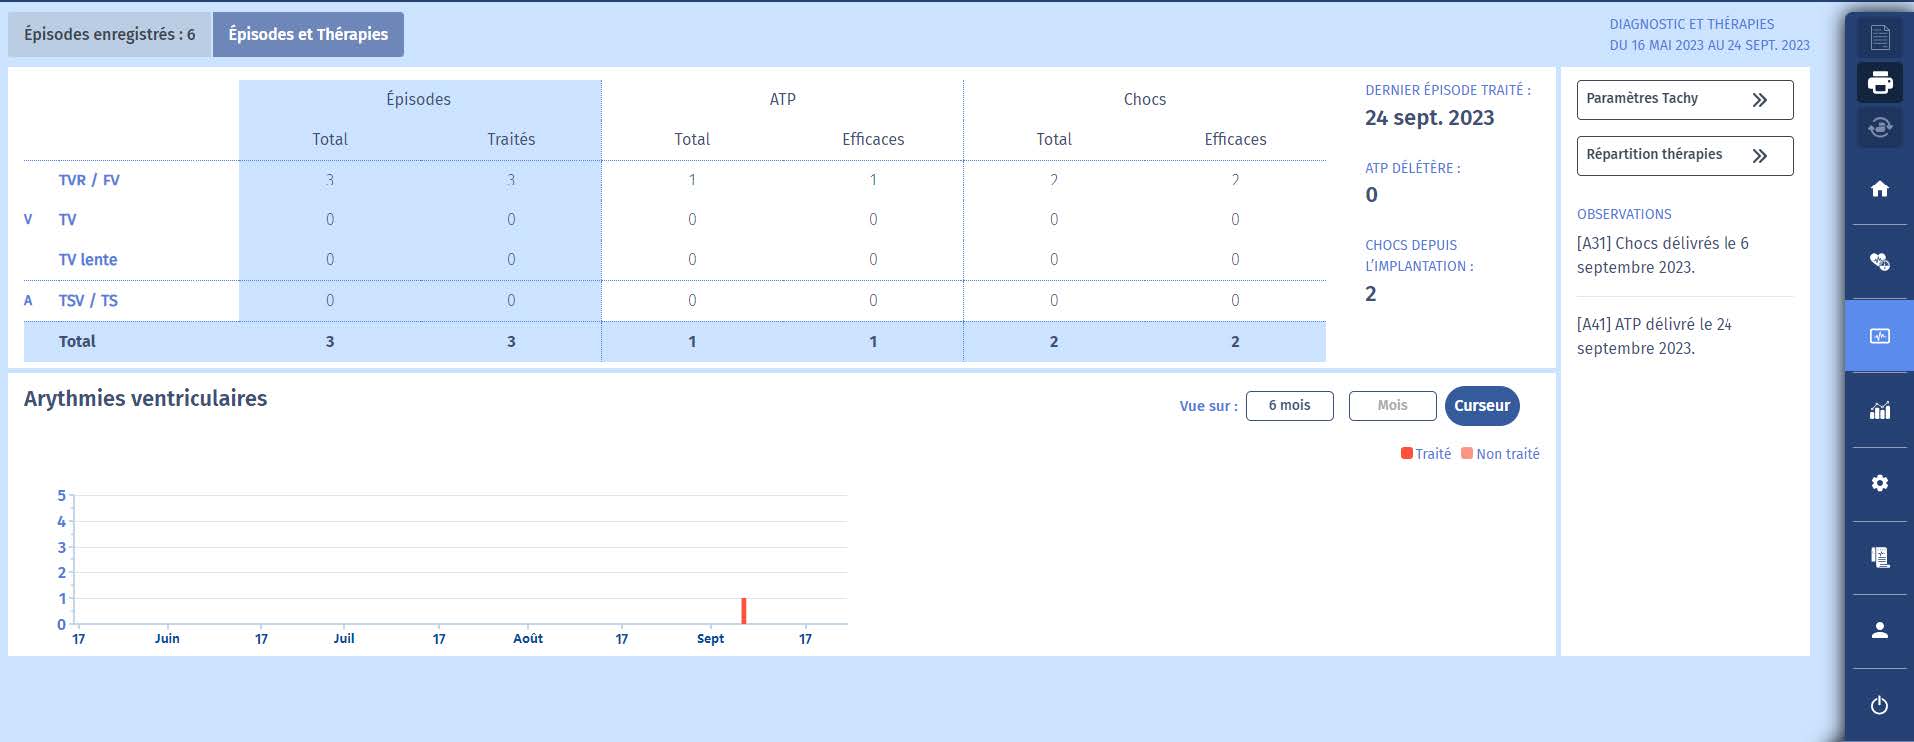Select the ECG monitor icon
1914x742 pixels.
click(x=1880, y=336)
